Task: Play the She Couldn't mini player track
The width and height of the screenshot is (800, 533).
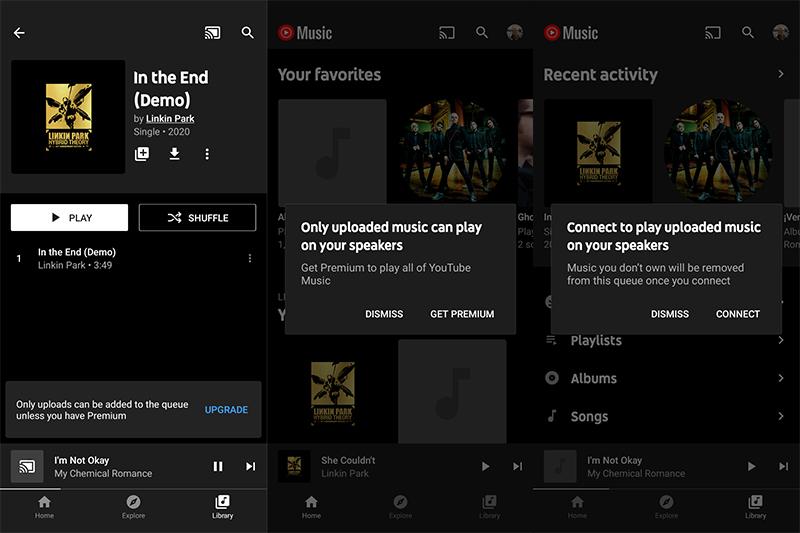Action: (x=485, y=466)
